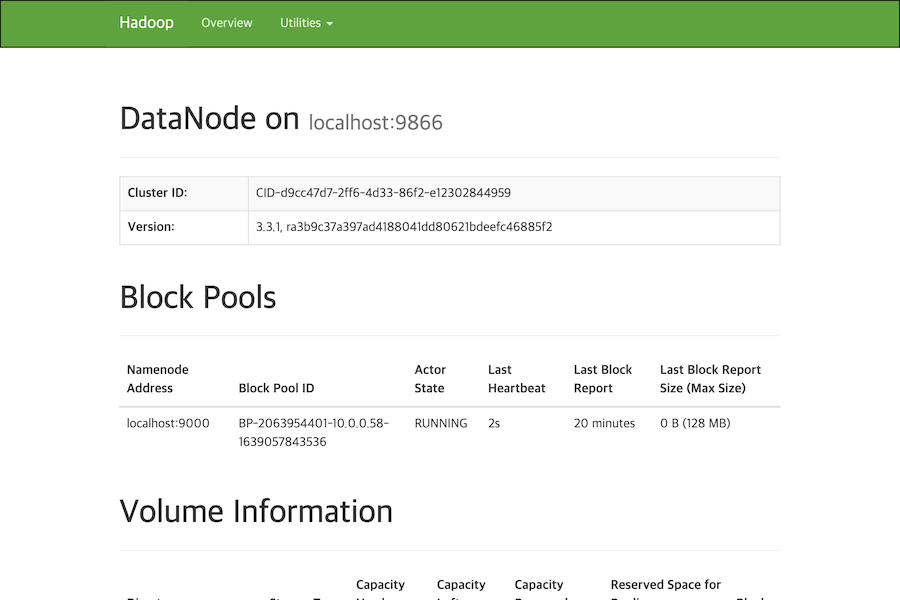
Task: Click the Utilities menu to reveal its options
Action: click(305, 23)
